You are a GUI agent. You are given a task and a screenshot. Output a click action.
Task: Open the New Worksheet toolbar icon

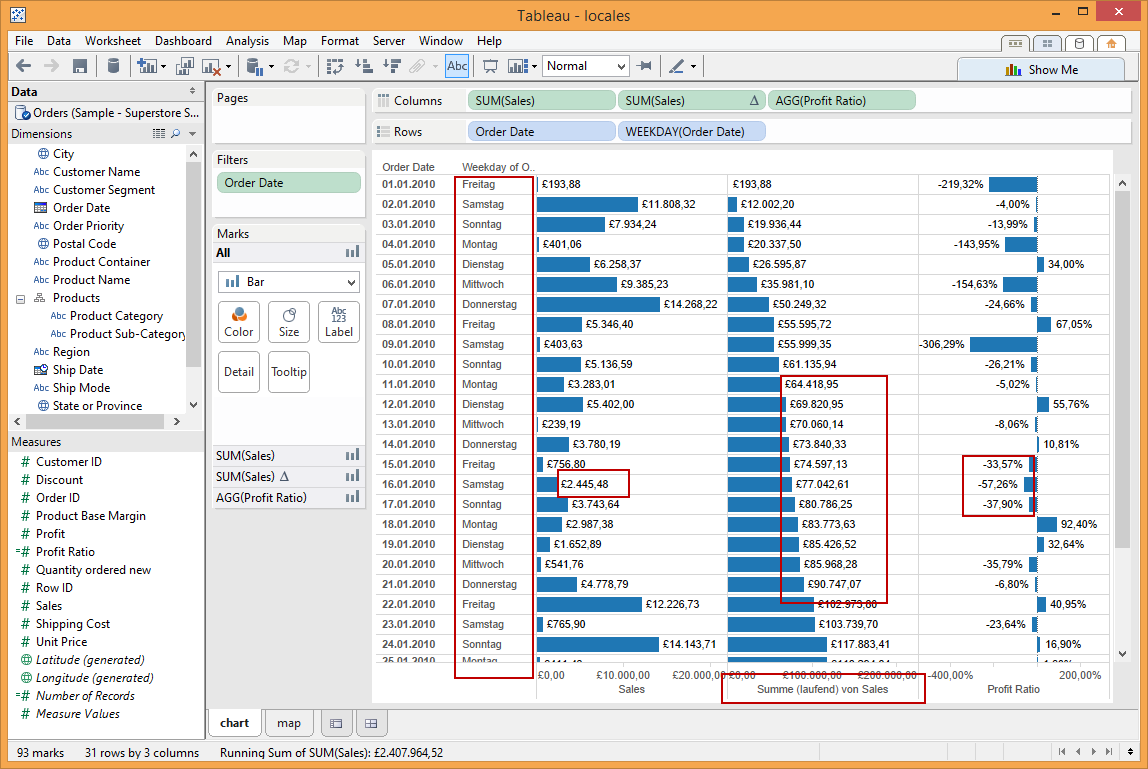(148, 66)
